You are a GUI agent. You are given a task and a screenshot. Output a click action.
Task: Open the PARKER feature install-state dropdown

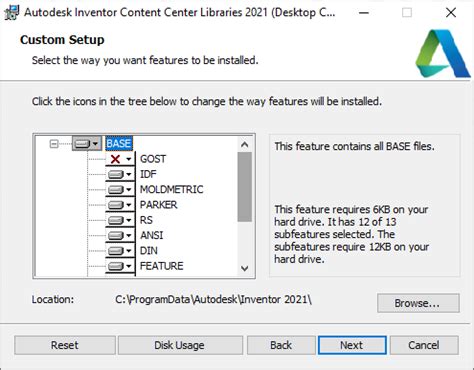[x=120, y=205]
